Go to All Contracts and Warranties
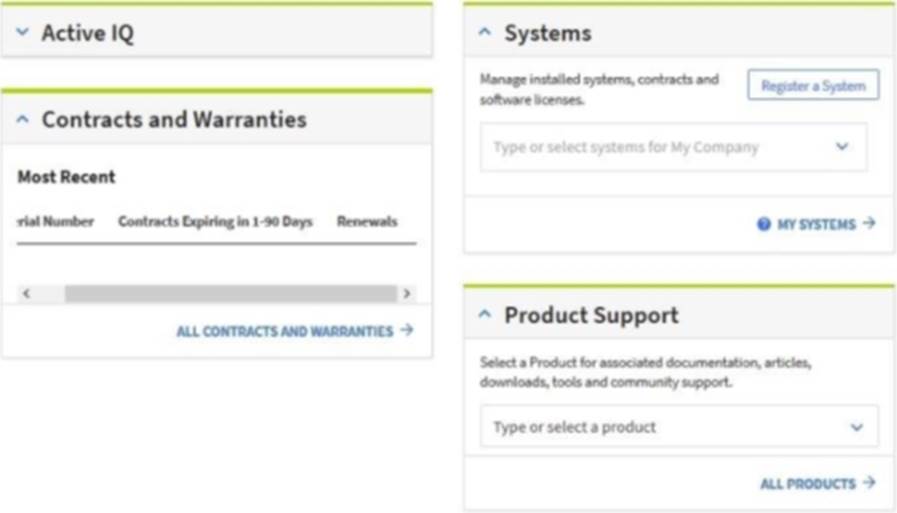 click(285, 331)
